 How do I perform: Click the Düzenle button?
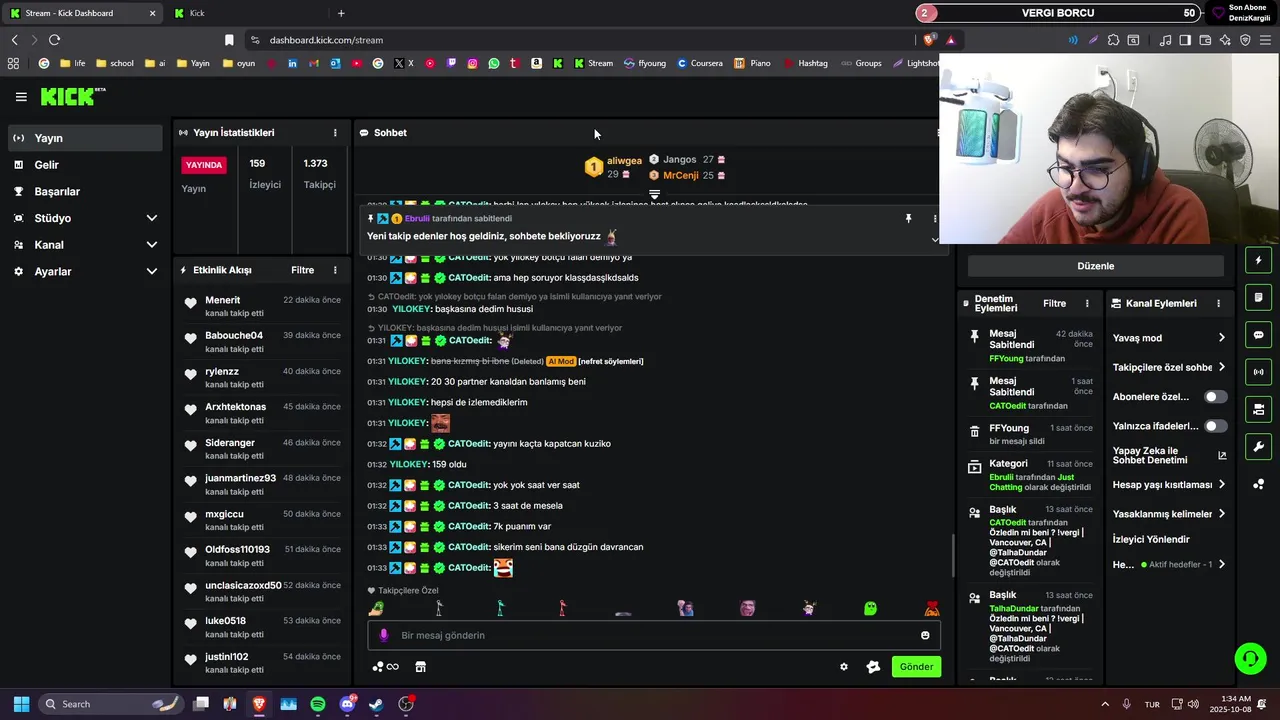(x=1095, y=266)
